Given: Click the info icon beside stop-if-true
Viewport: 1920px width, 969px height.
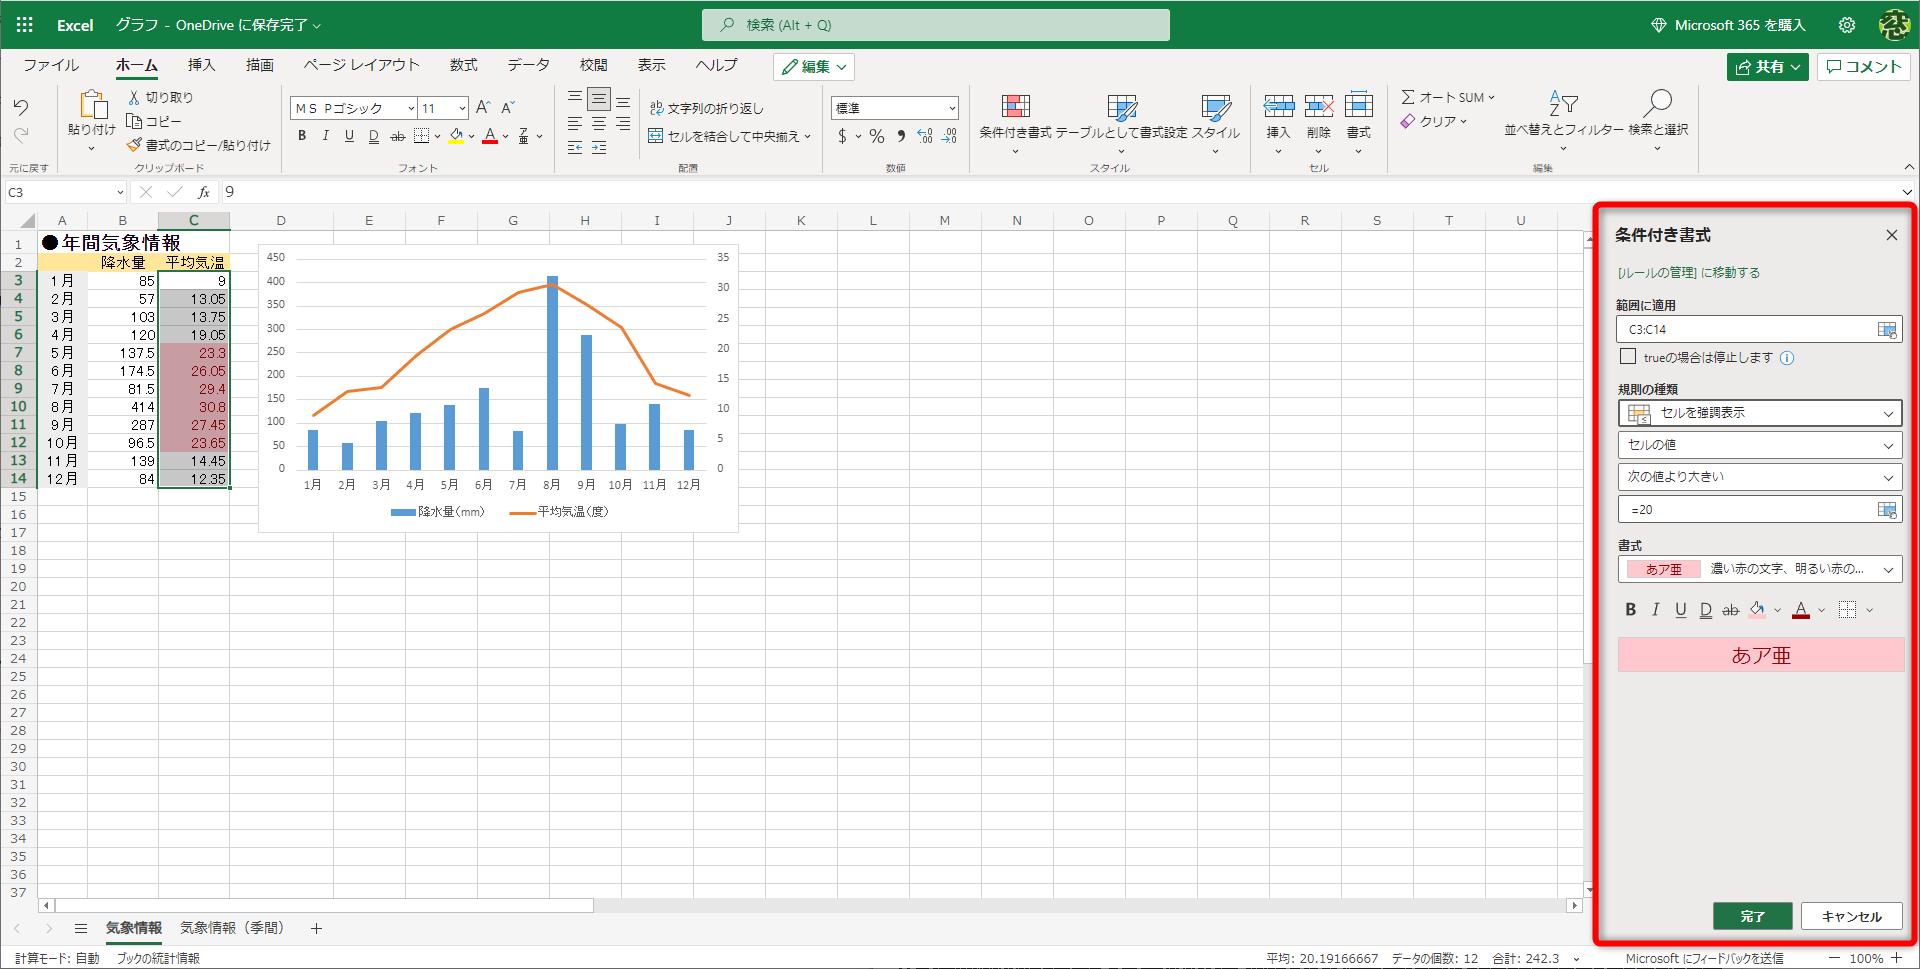Looking at the screenshot, I should tap(1787, 358).
